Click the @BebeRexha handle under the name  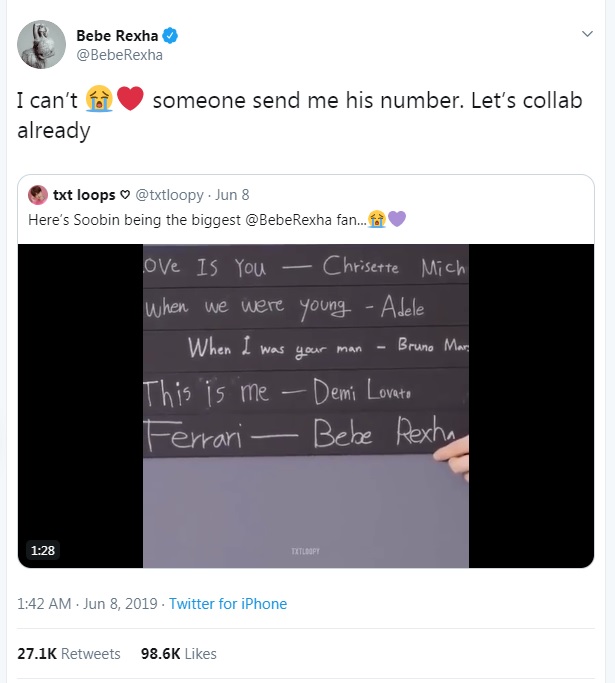coord(119,55)
